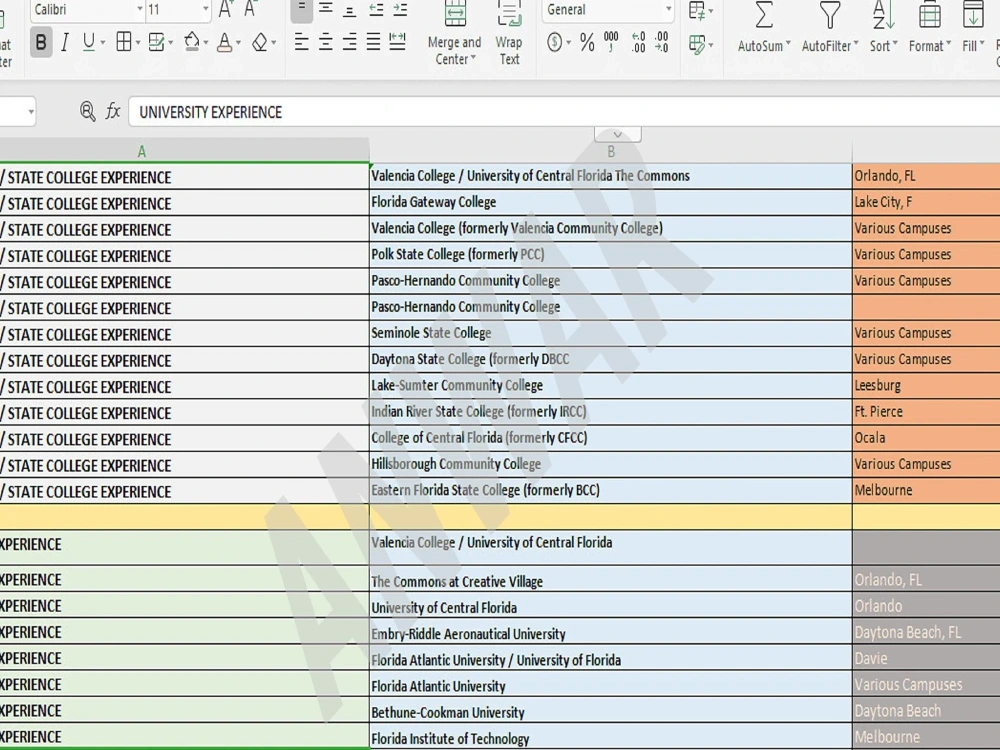Image resolution: width=1000 pixels, height=750 pixels.
Task: Expand the underline style arrow
Action: point(105,43)
